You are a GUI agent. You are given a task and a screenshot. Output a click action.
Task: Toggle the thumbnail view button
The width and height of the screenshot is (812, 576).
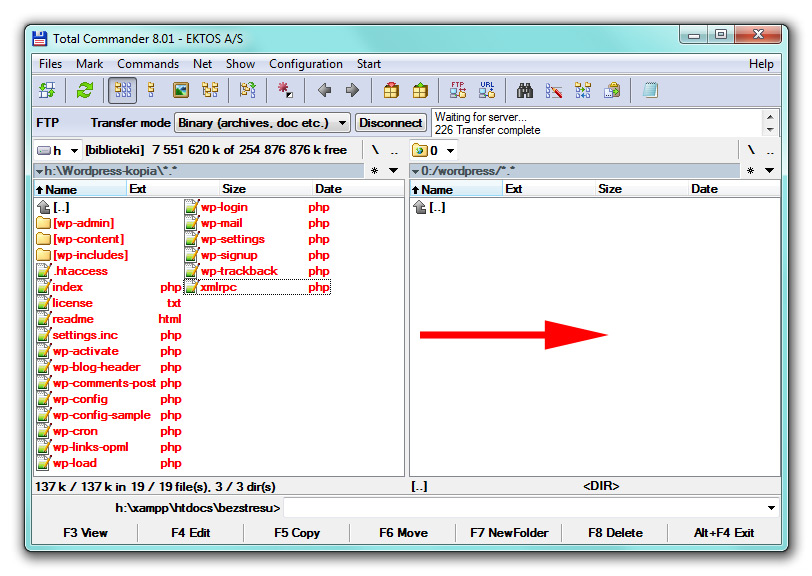pos(180,91)
